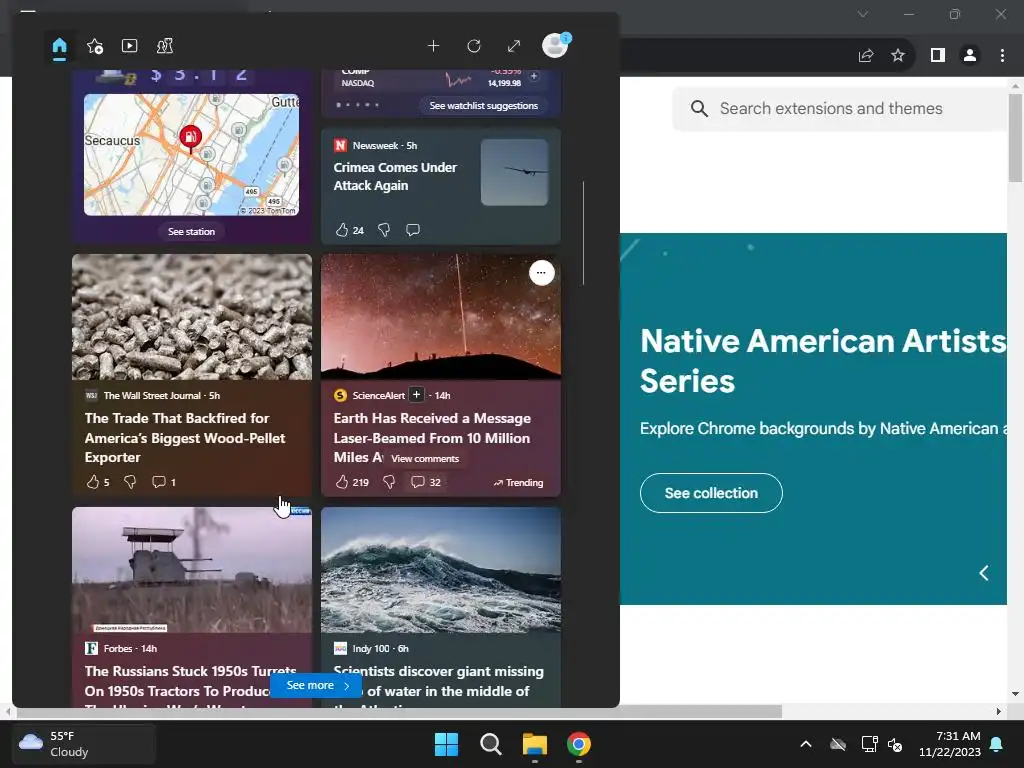Open the Forbes turret article image
The width and height of the screenshot is (1024, 768).
192,570
